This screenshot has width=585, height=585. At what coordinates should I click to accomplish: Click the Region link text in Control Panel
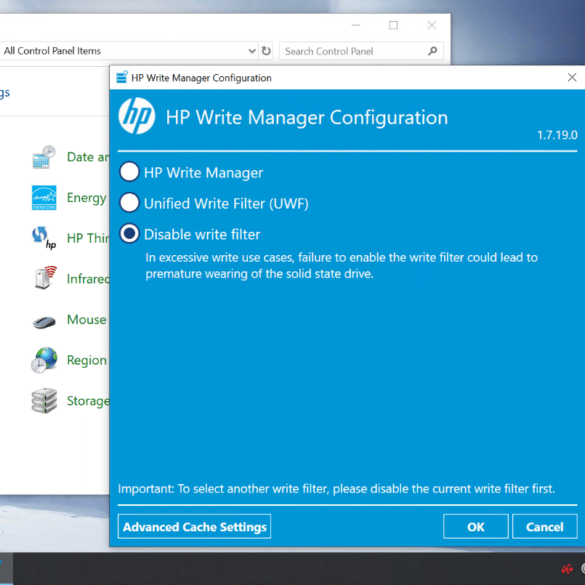pos(87,361)
